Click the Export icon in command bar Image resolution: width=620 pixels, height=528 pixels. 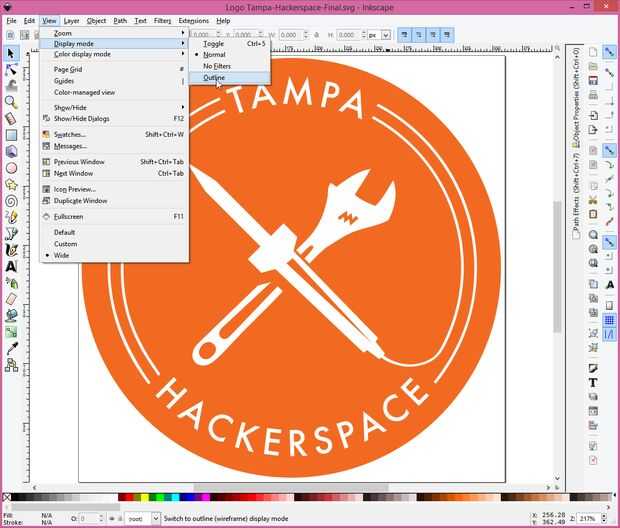(593, 130)
